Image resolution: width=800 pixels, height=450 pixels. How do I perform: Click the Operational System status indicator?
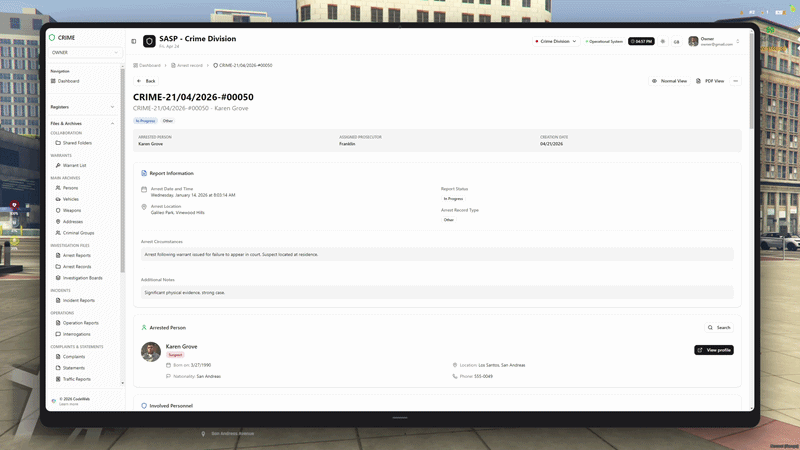pyautogui.click(x=604, y=41)
